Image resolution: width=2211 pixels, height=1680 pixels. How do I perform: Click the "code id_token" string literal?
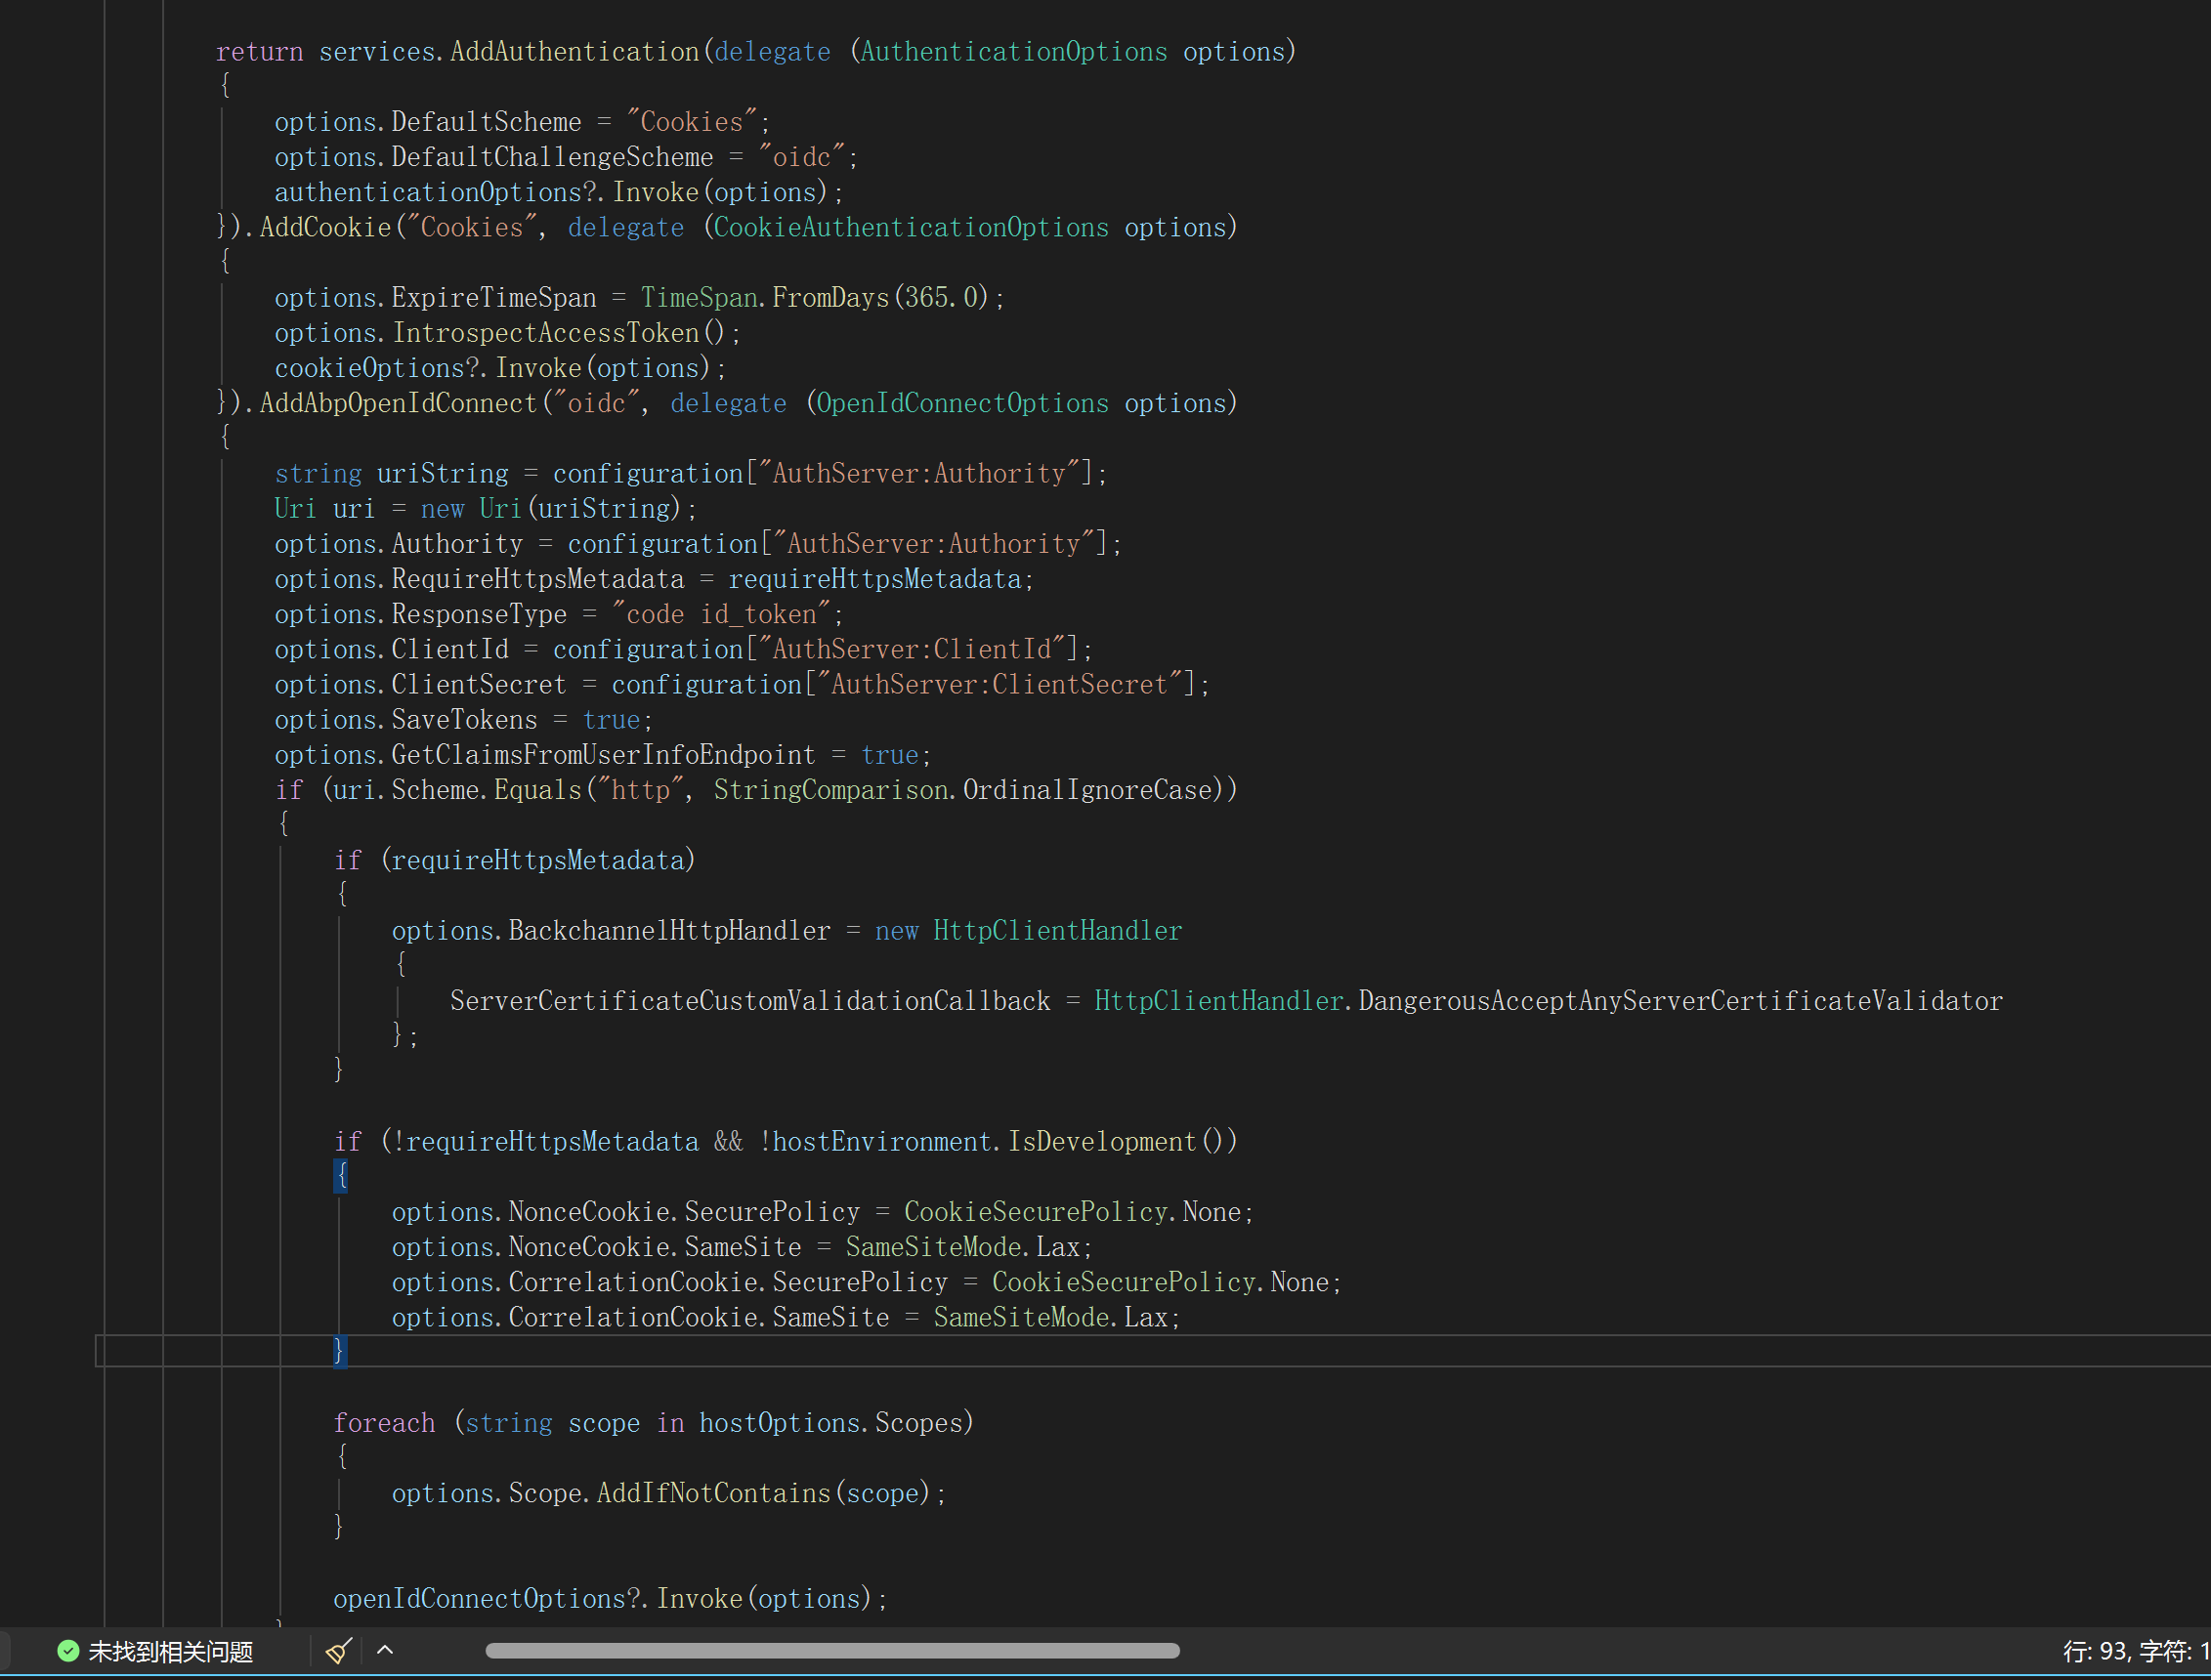(x=721, y=614)
